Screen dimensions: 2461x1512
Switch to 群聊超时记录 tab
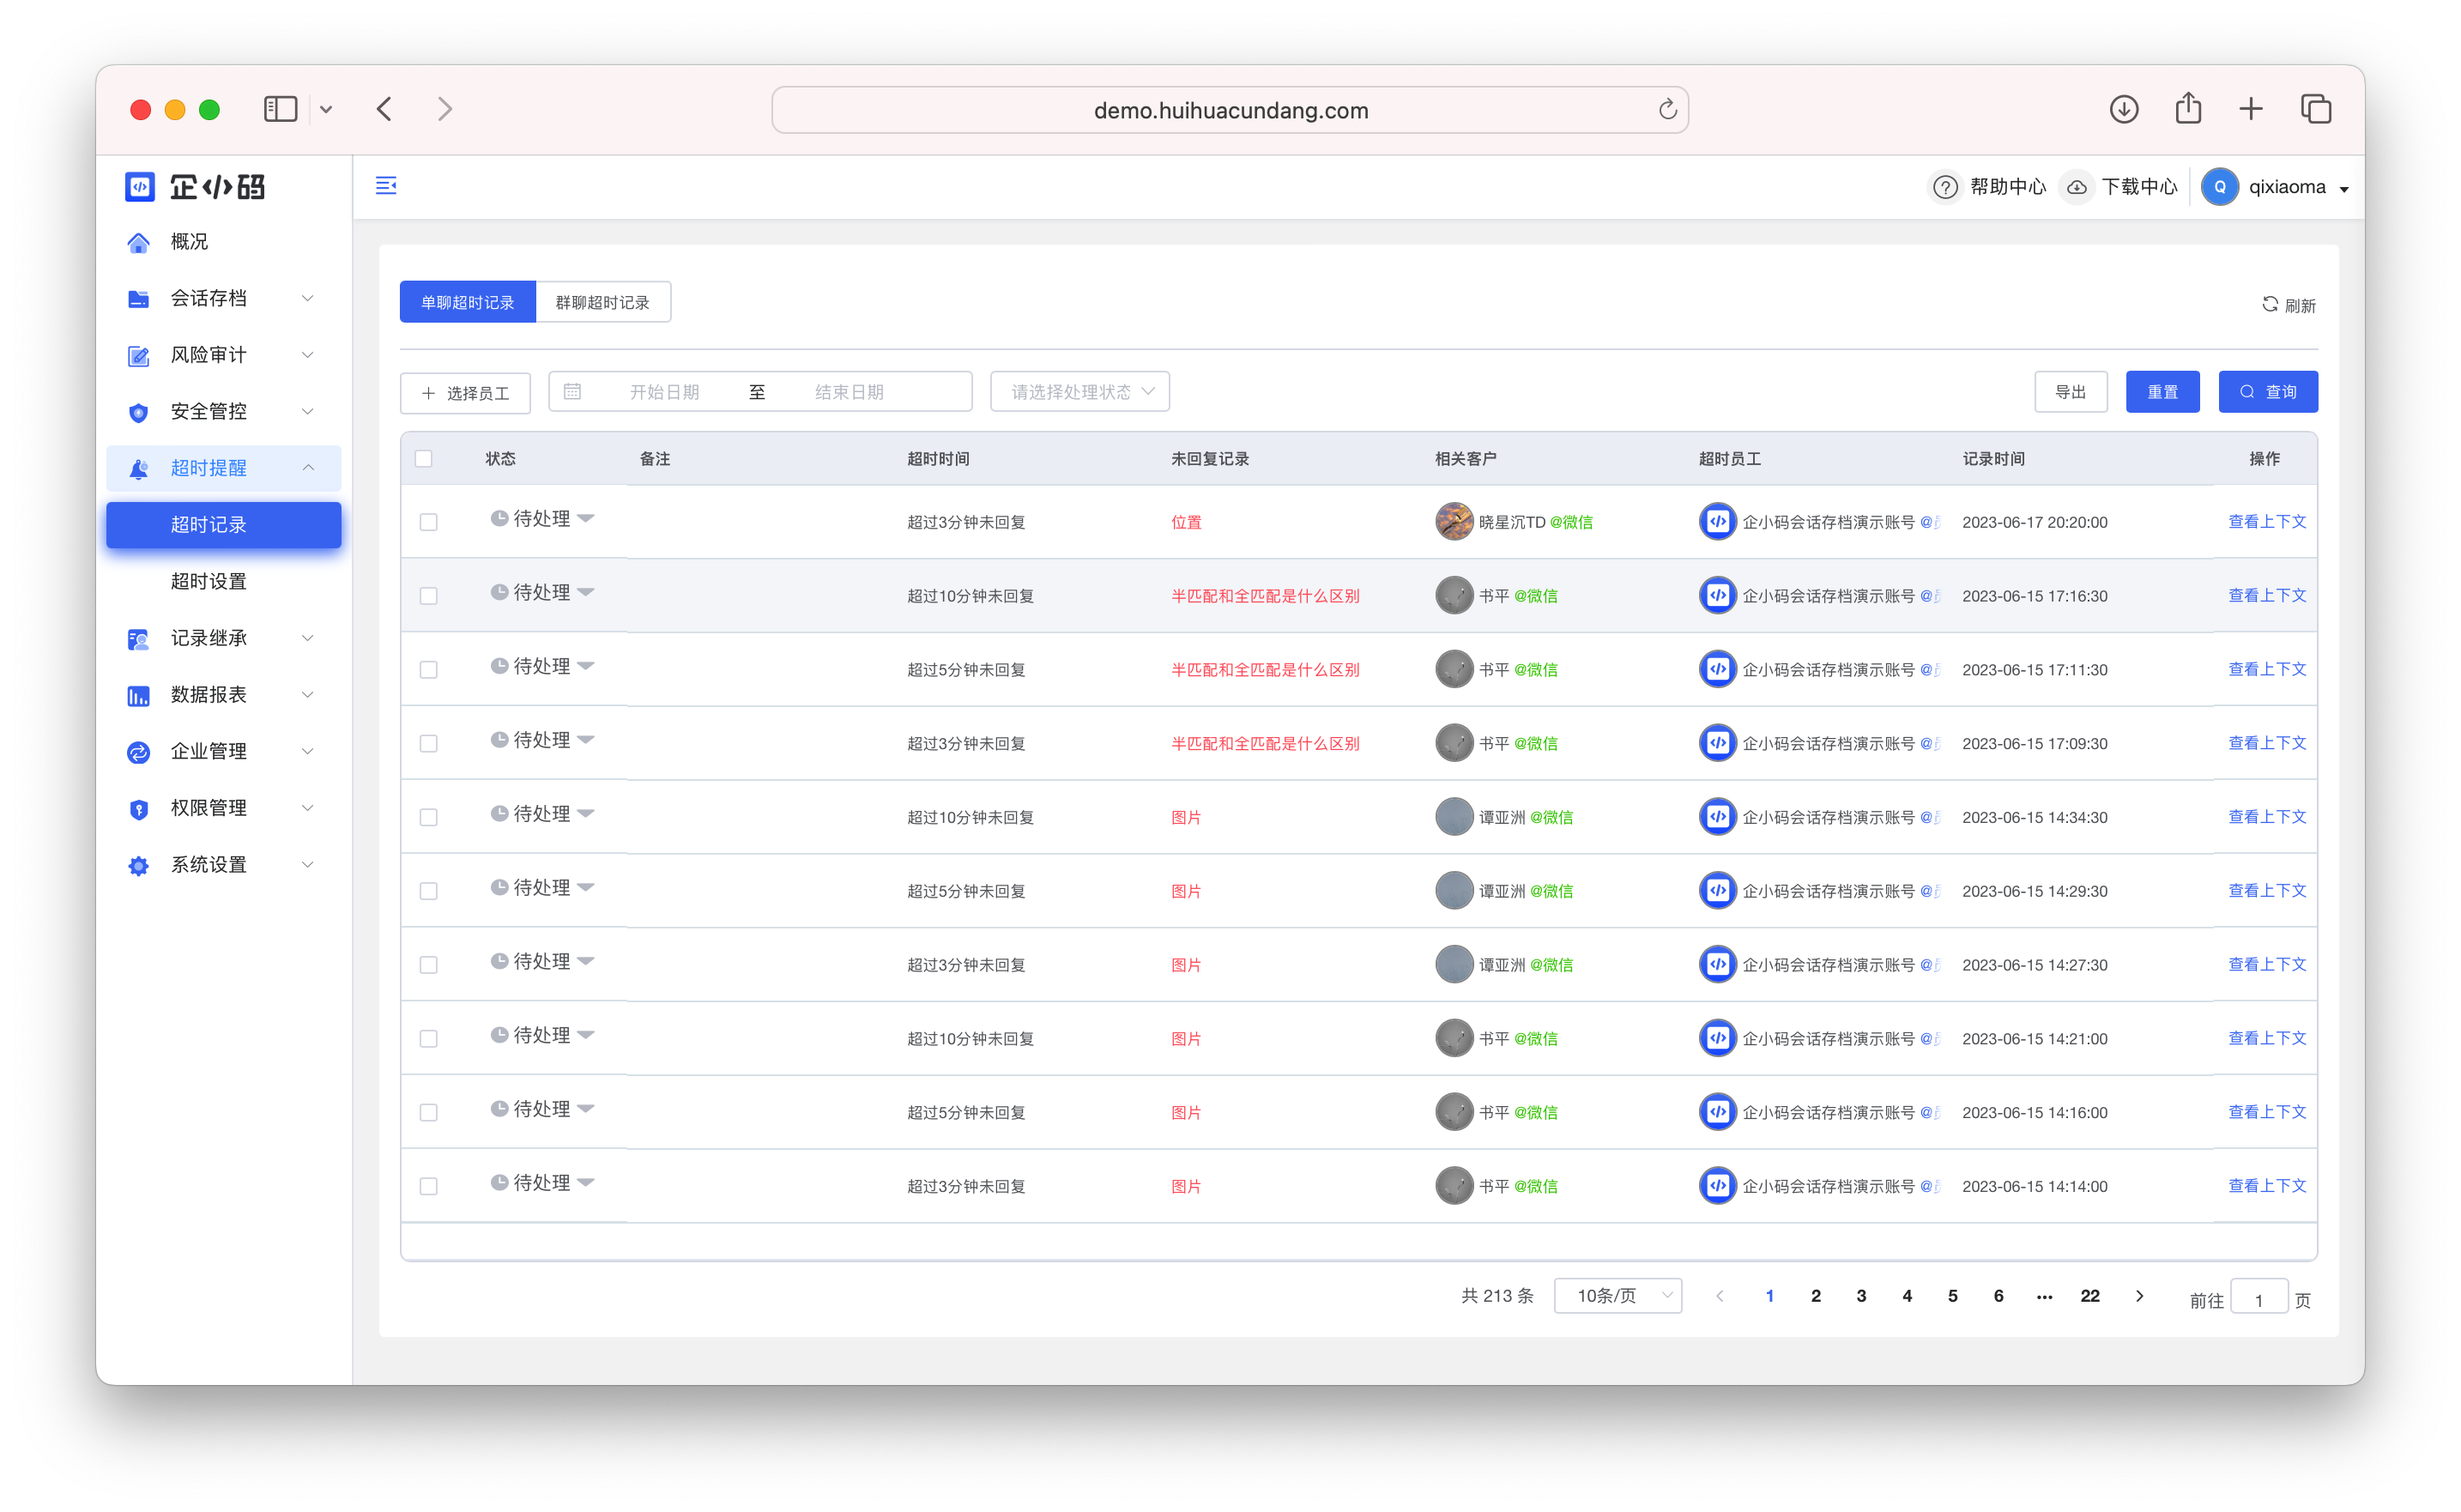[x=602, y=302]
